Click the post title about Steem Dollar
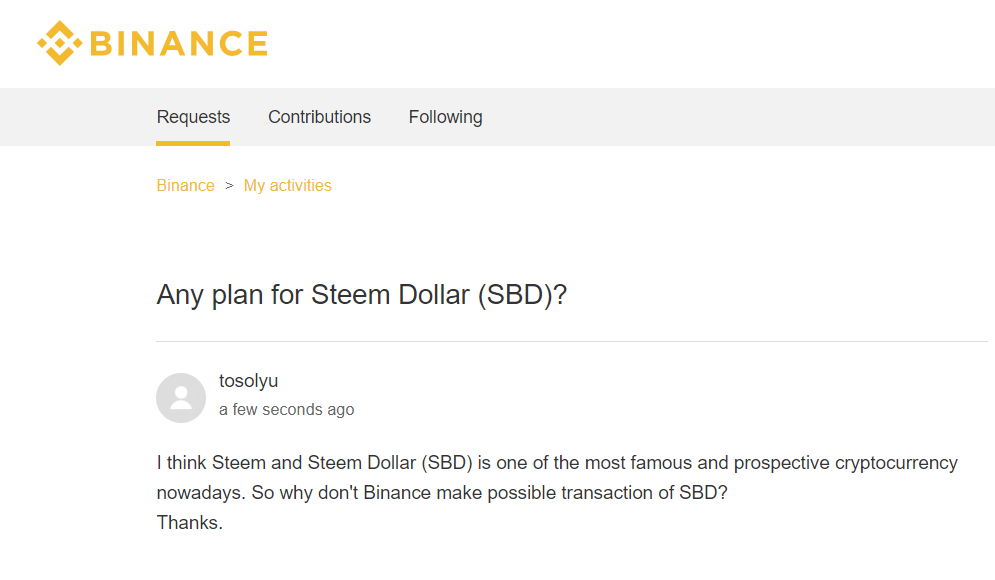This screenshot has height=580, width=995. [361, 295]
